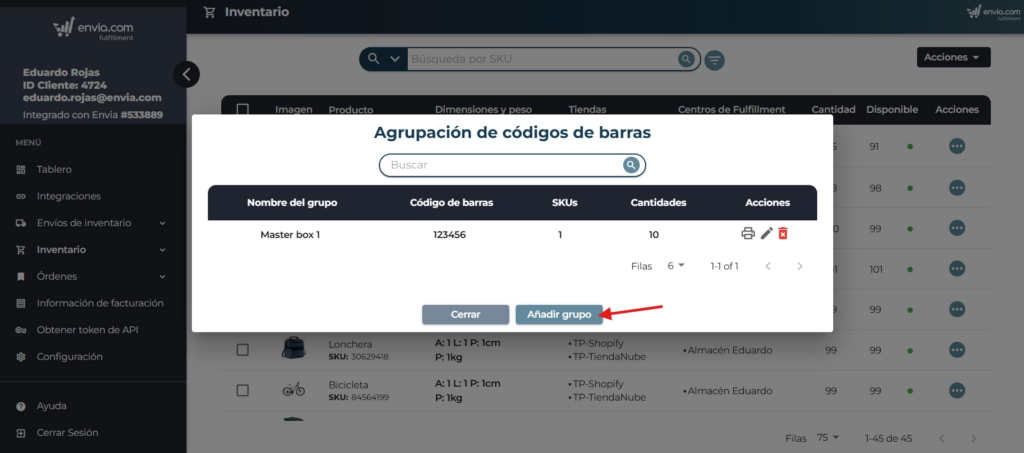Image resolution: width=1024 pixels, height=453 pixels.
Task: Open the inventory filter icon
Action: click(715, 60)
